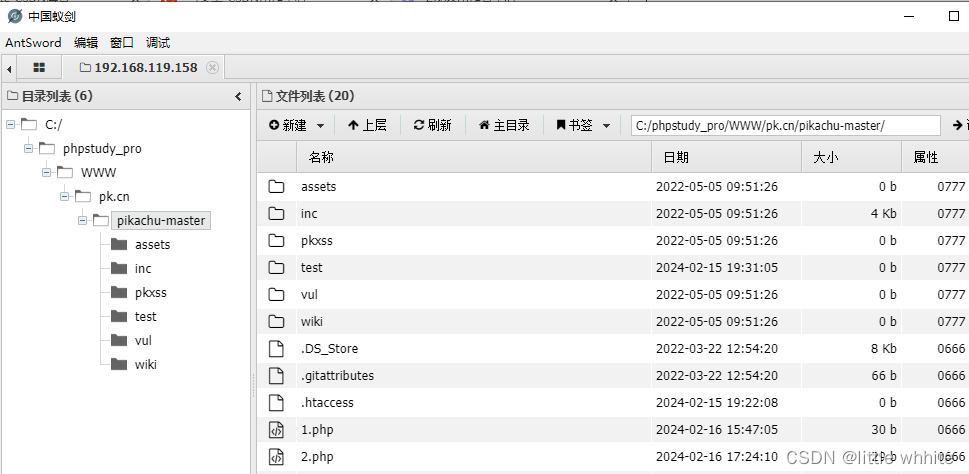Click the go arrow beside path field
The width and height of the screenshot is (969, 474).
(958, 125)
